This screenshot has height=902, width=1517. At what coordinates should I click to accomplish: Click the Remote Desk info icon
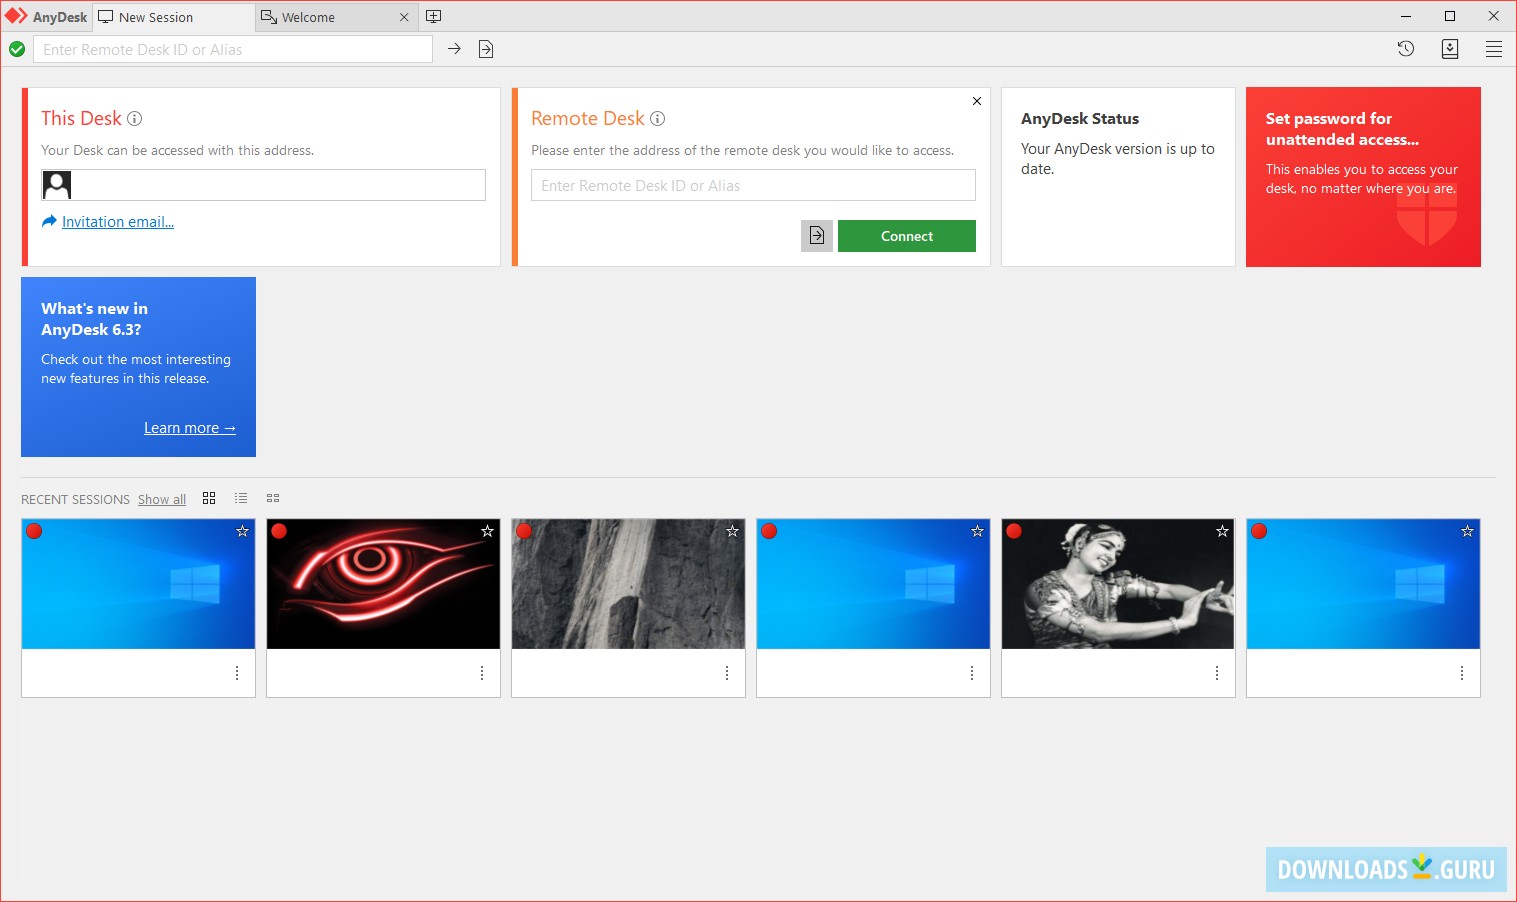coord(657,119)
